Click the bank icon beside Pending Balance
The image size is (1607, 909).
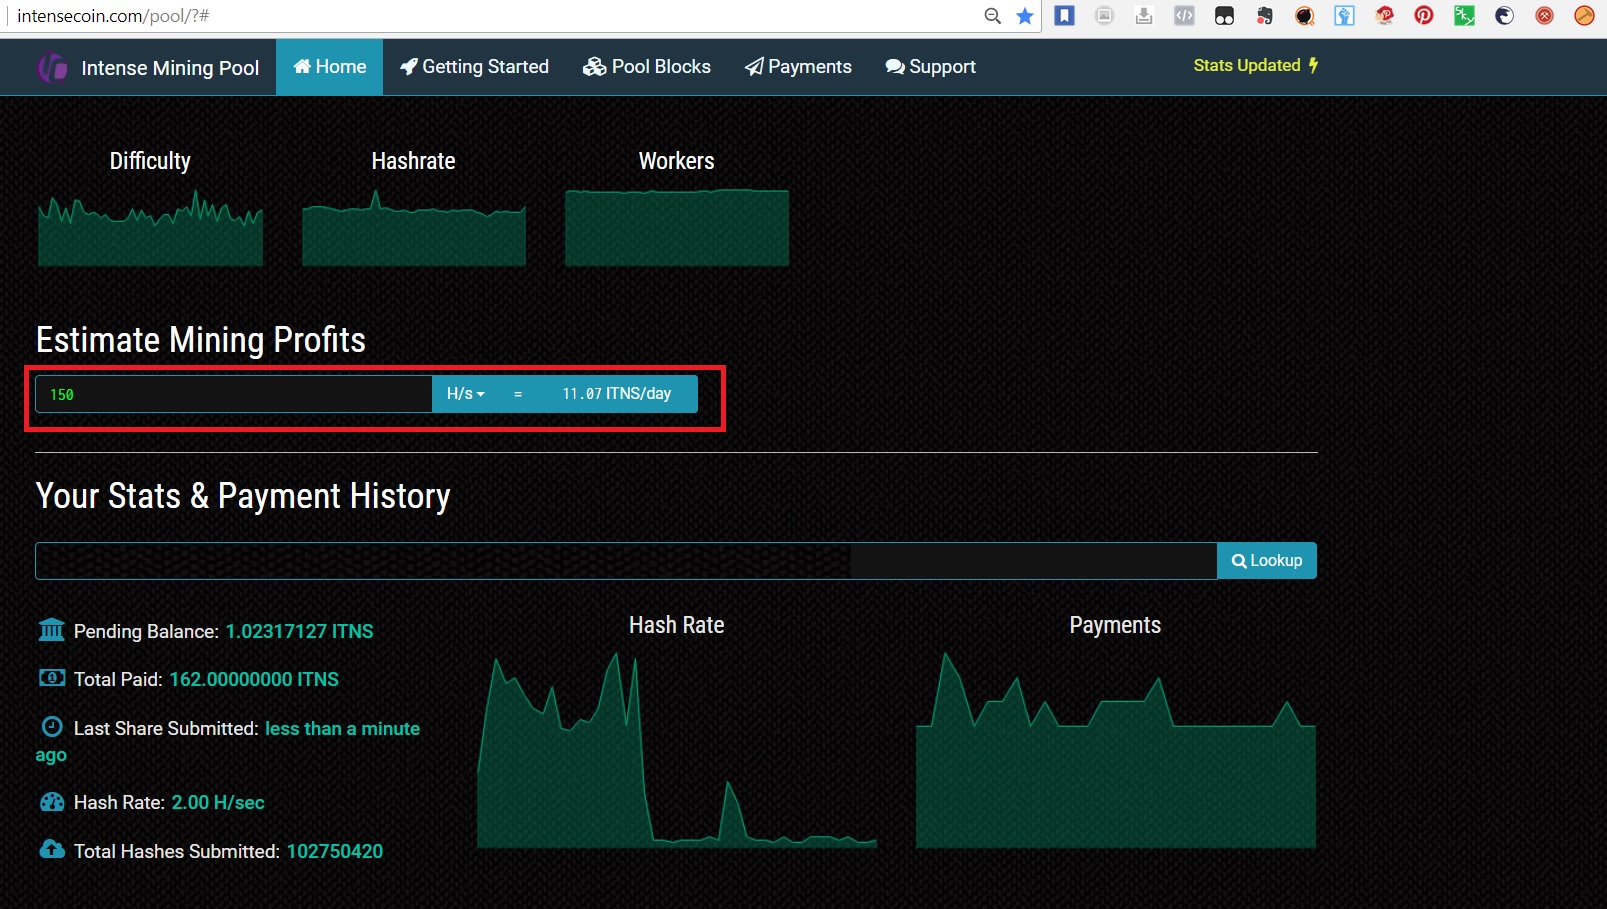pyautogui.click(x=51, y=630)
